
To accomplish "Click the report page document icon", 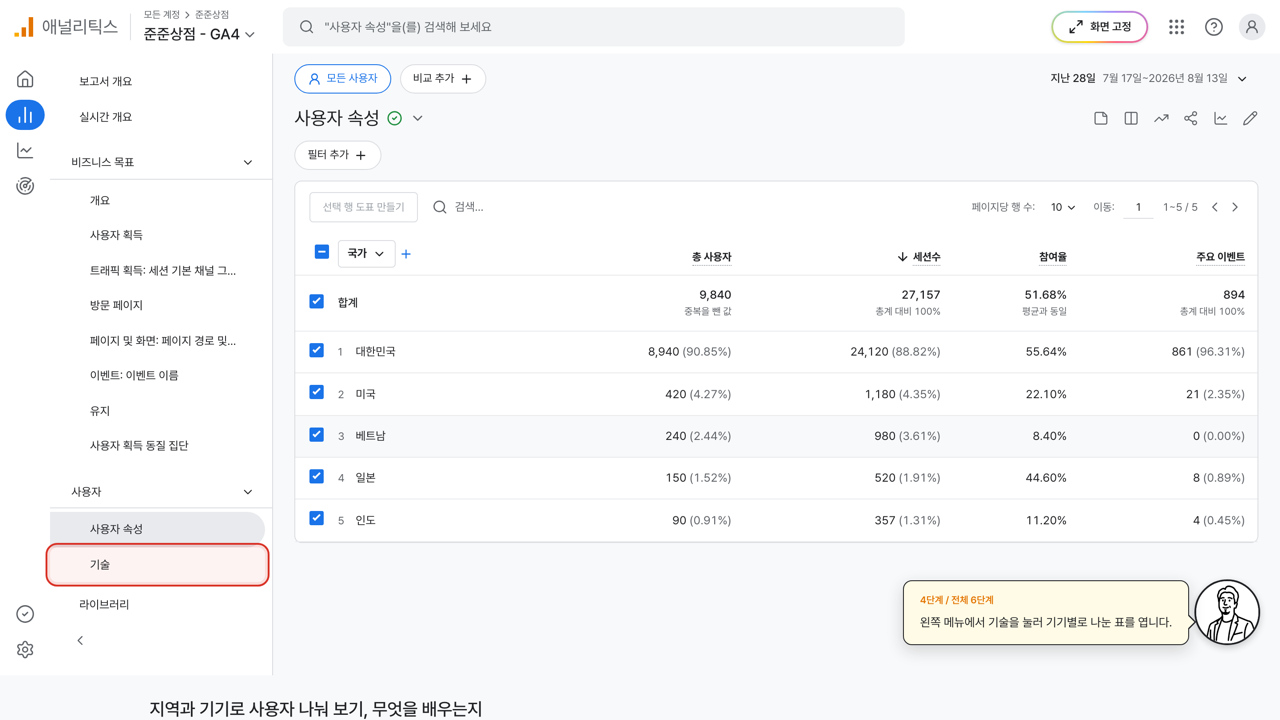I will [1101, 118].
